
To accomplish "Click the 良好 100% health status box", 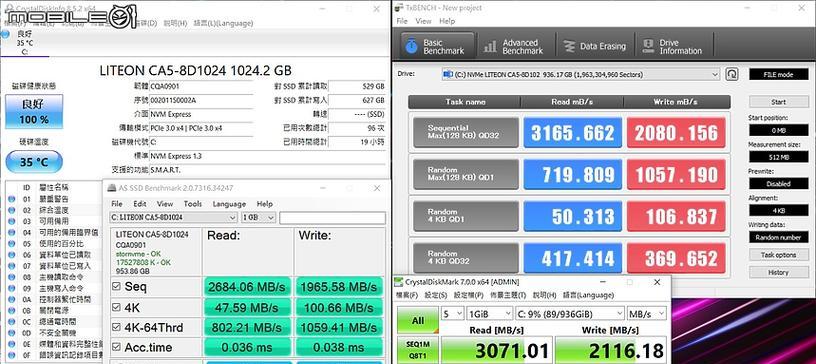I will point(34,111).
